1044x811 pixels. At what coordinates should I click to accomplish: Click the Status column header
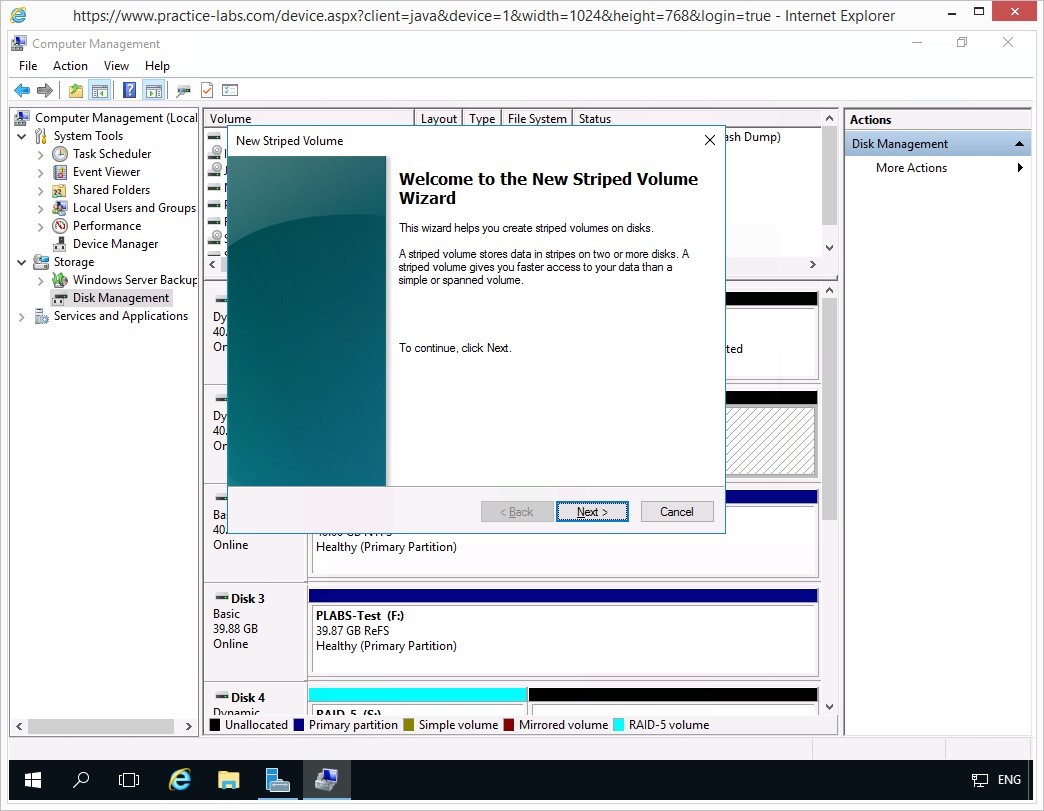(595, 119)
